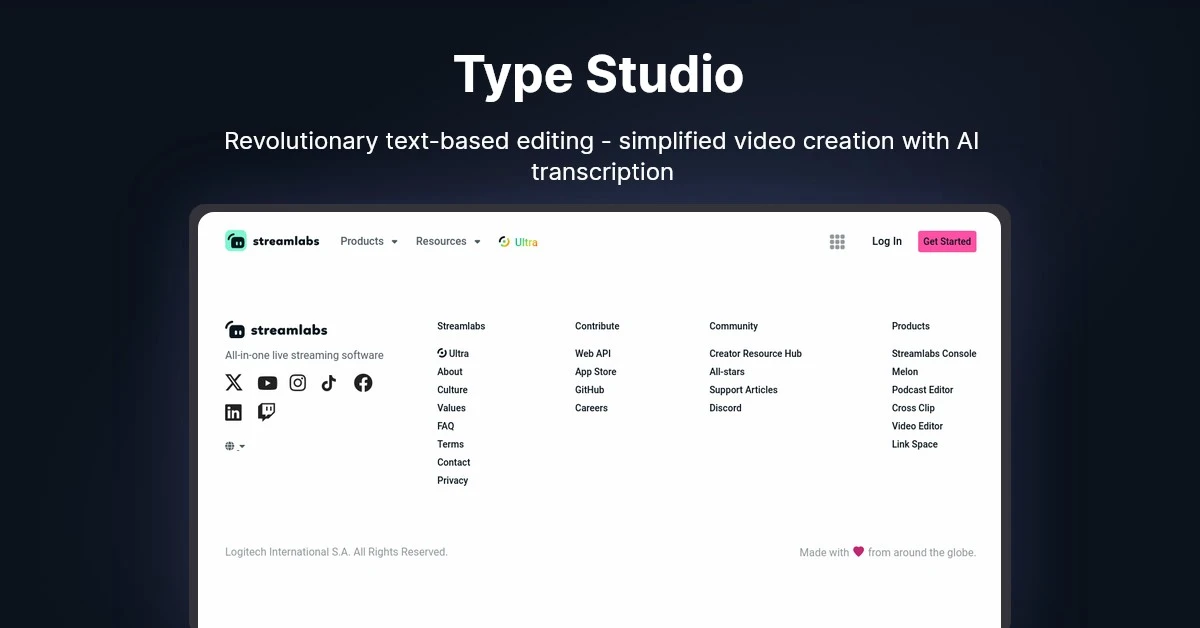1200x628 pixels.
Task: Select the Streamlabs footer menu heading
Action: click(x=460, y=325)
